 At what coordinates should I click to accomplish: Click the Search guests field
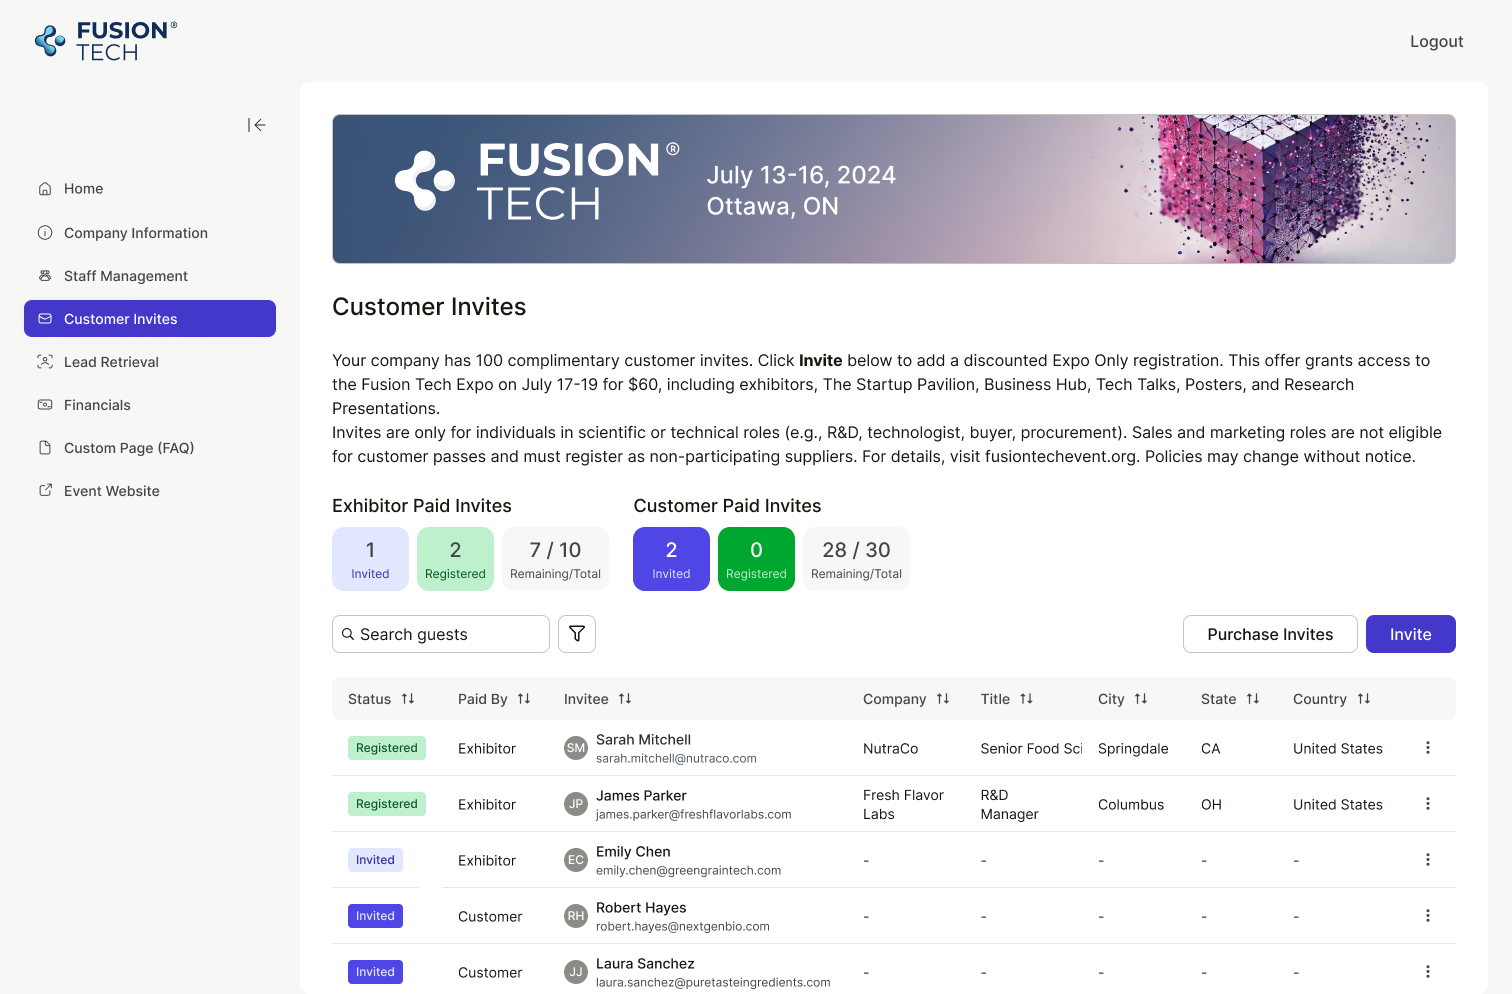tap(441, 634)
